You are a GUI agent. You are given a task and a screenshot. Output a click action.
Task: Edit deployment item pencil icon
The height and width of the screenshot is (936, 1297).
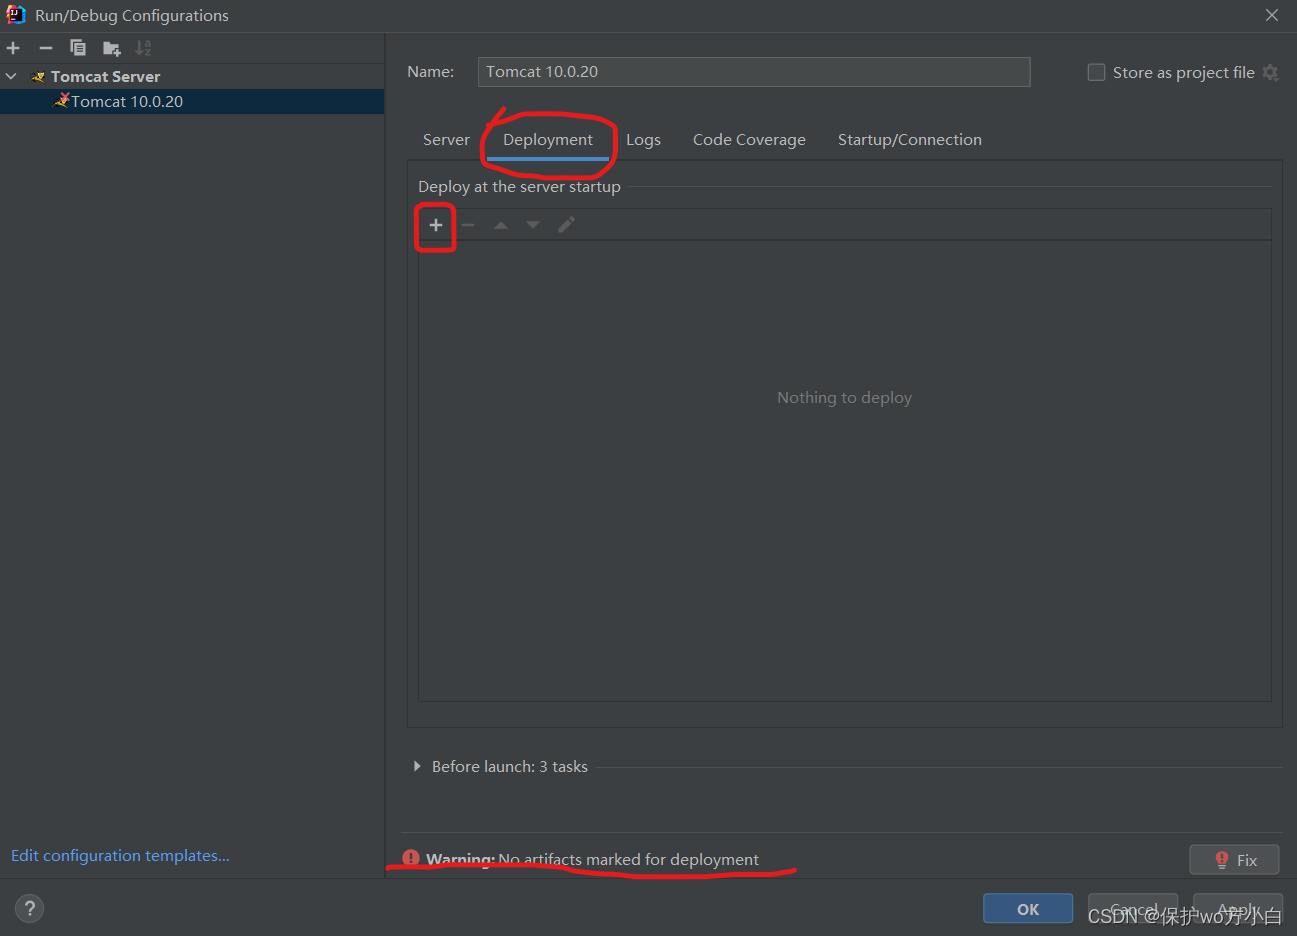pyautogui.click(x=566, y=225)
